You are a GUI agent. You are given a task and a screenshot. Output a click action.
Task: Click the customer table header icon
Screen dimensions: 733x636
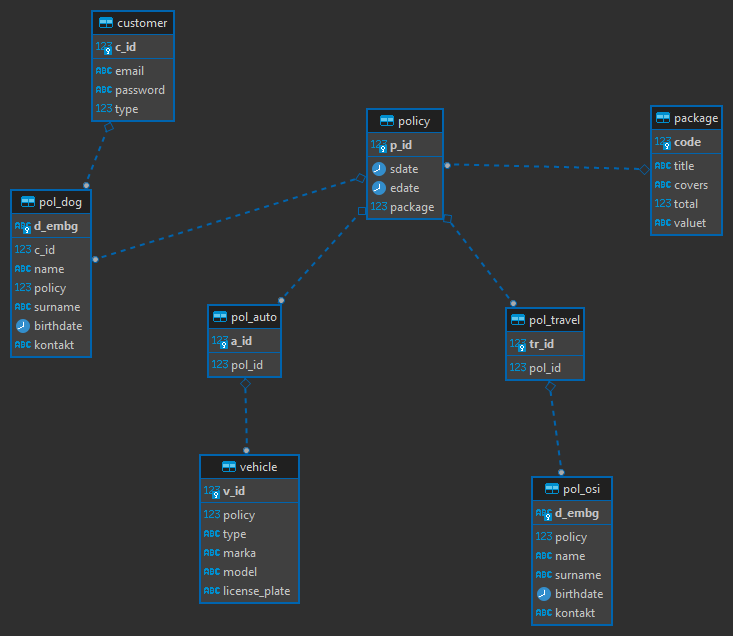click(105, 22)
